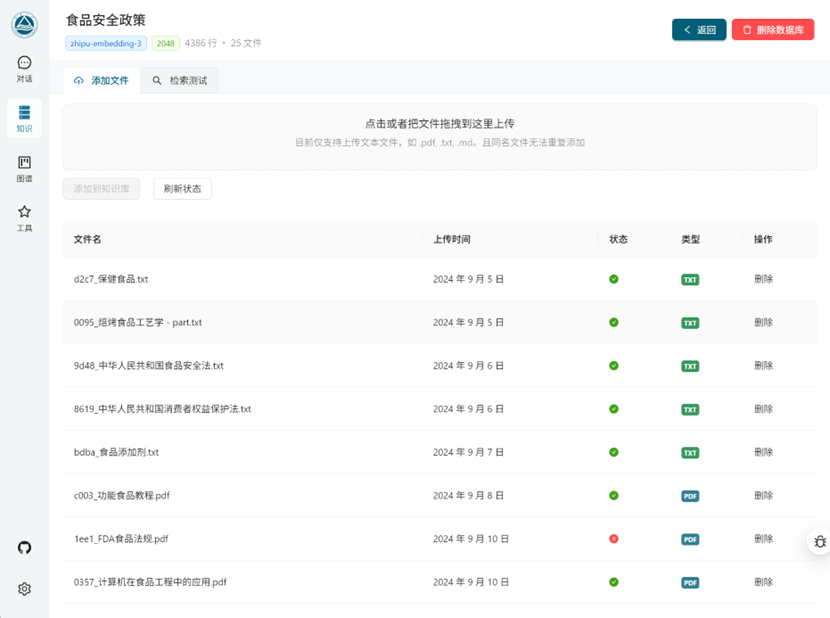Open the 对话 chat section
The height and width of the screenshot is (618, 830).
click(24, 69)
